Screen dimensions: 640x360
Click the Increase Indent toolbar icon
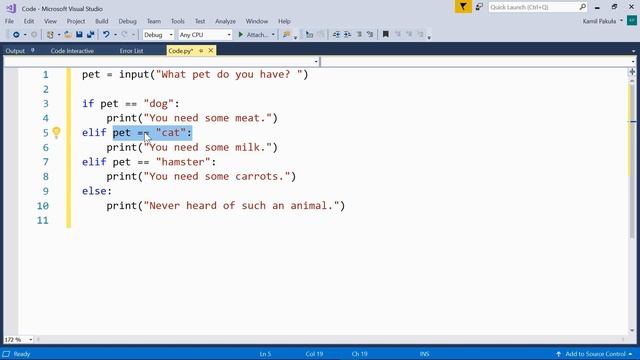click(347, 35)
